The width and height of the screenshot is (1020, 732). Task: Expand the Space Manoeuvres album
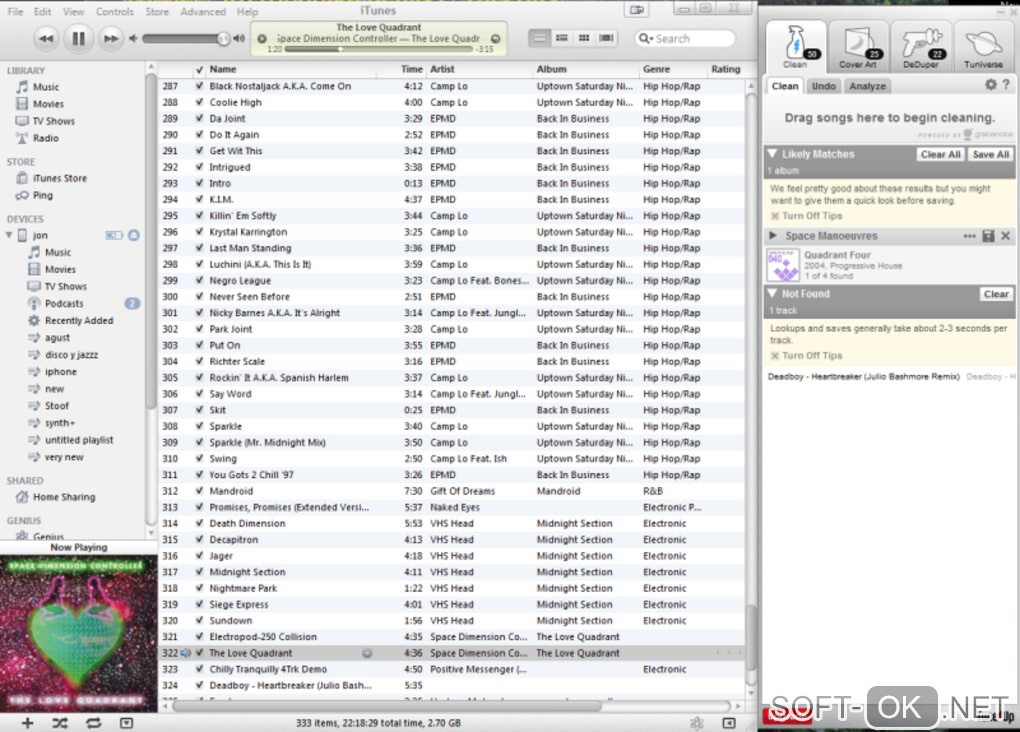(x=773, y=236)
